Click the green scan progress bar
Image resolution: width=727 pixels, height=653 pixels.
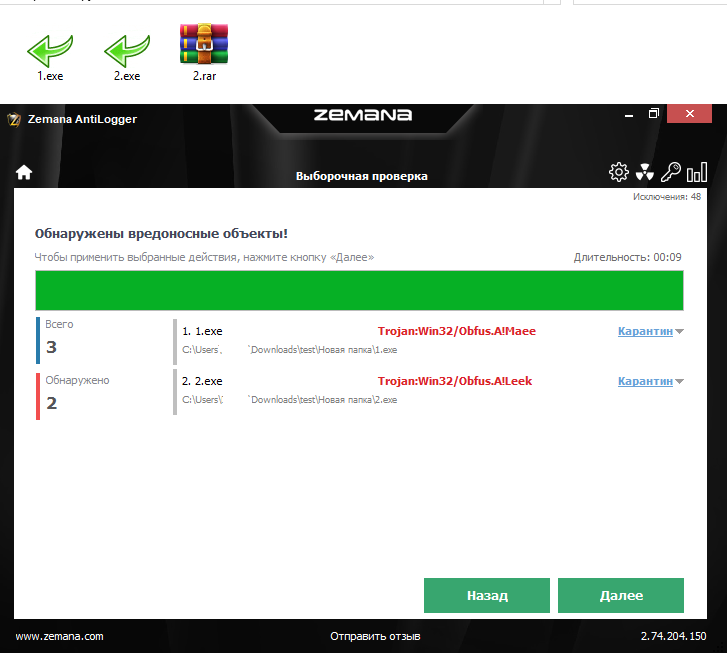coord(359,291)
